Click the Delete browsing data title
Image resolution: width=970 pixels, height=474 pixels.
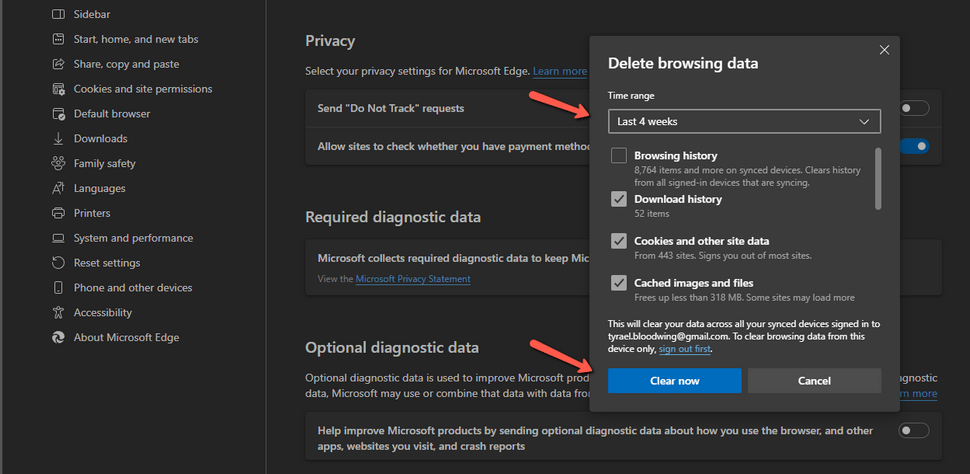pyautogui.click(x=683, y=63)
